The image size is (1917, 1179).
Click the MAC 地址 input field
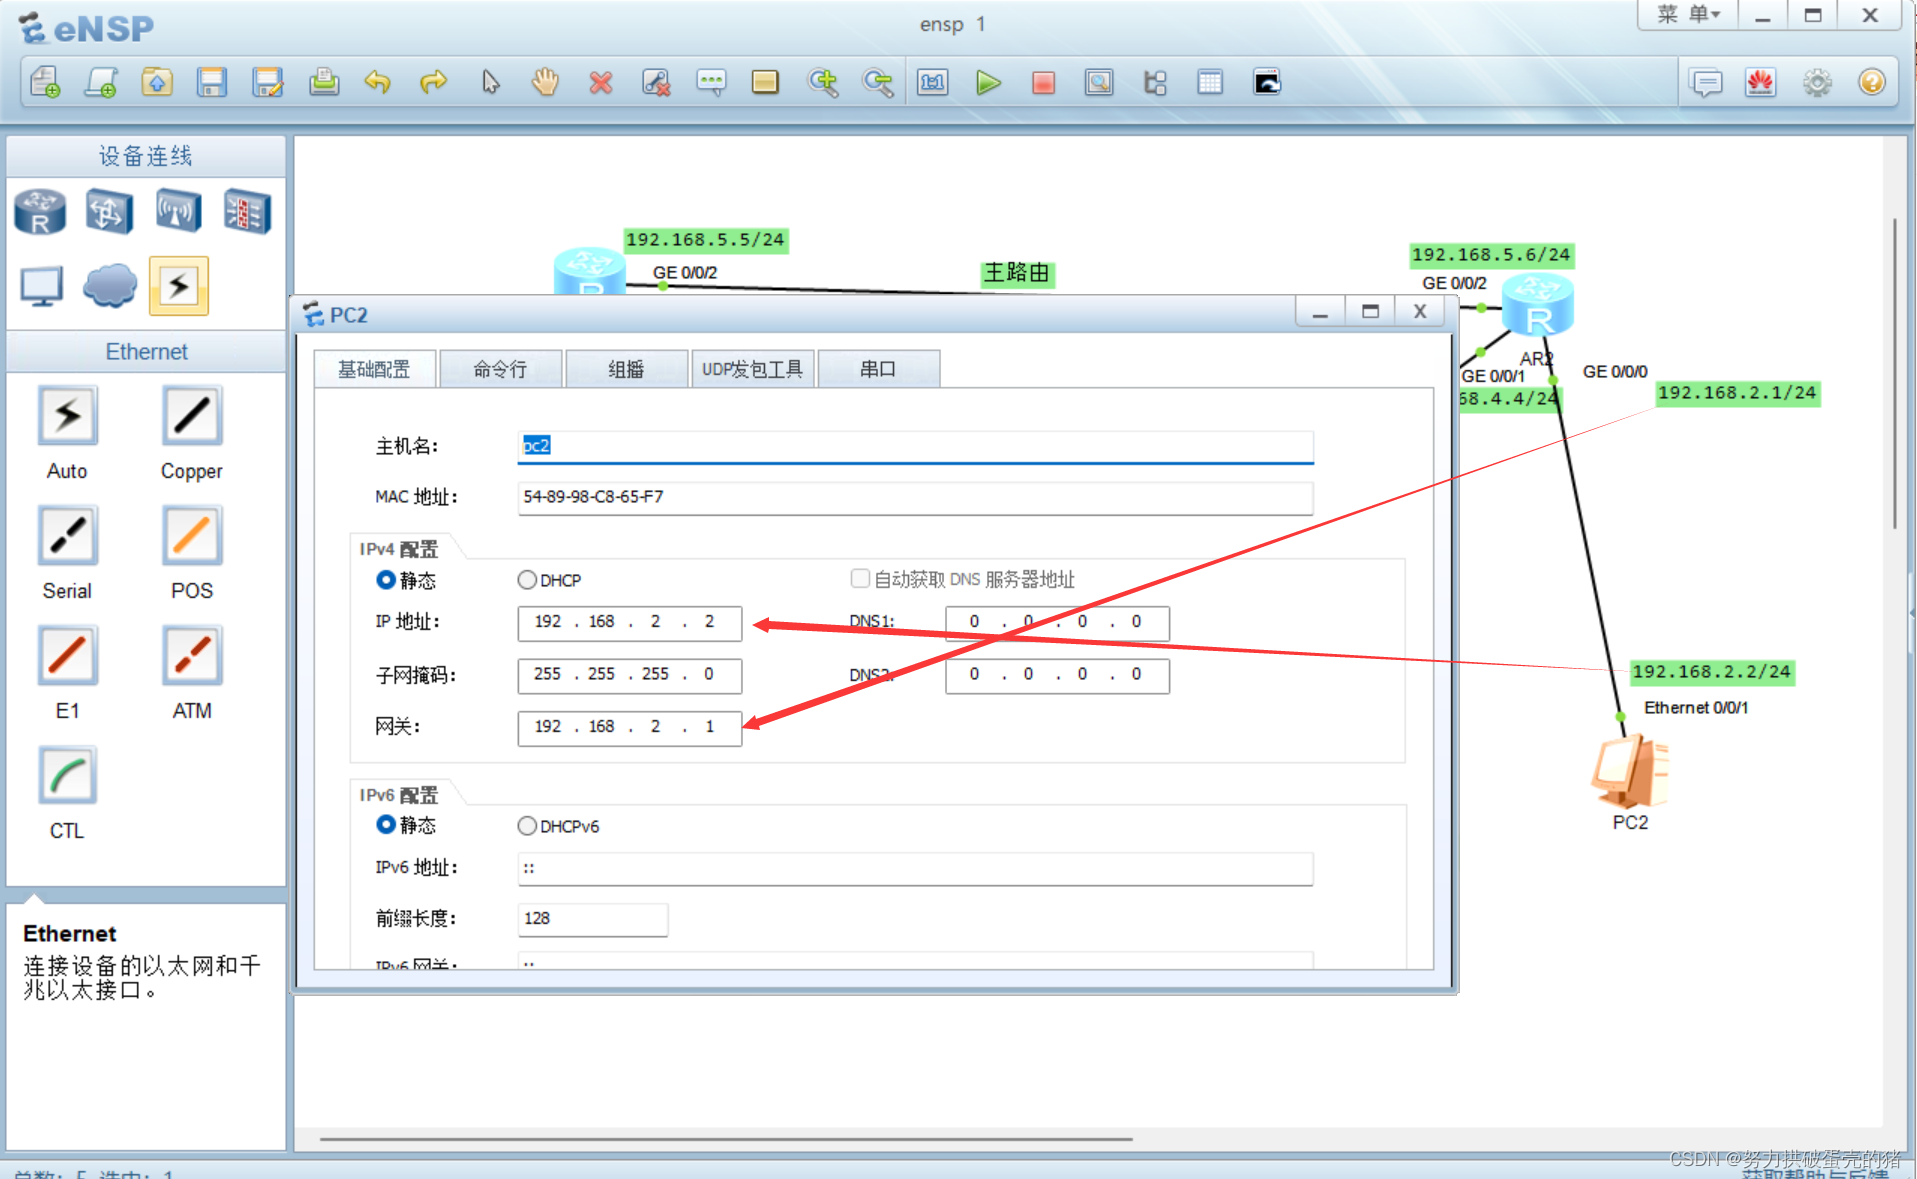[x=915, y=498]
